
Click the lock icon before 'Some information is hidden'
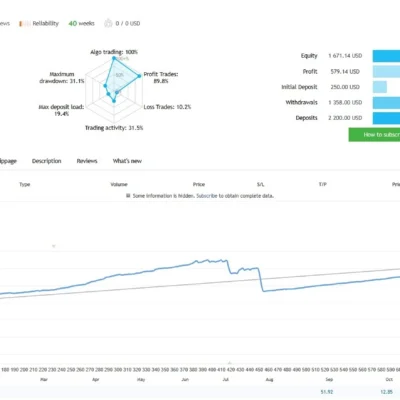(x=128, y=196)
